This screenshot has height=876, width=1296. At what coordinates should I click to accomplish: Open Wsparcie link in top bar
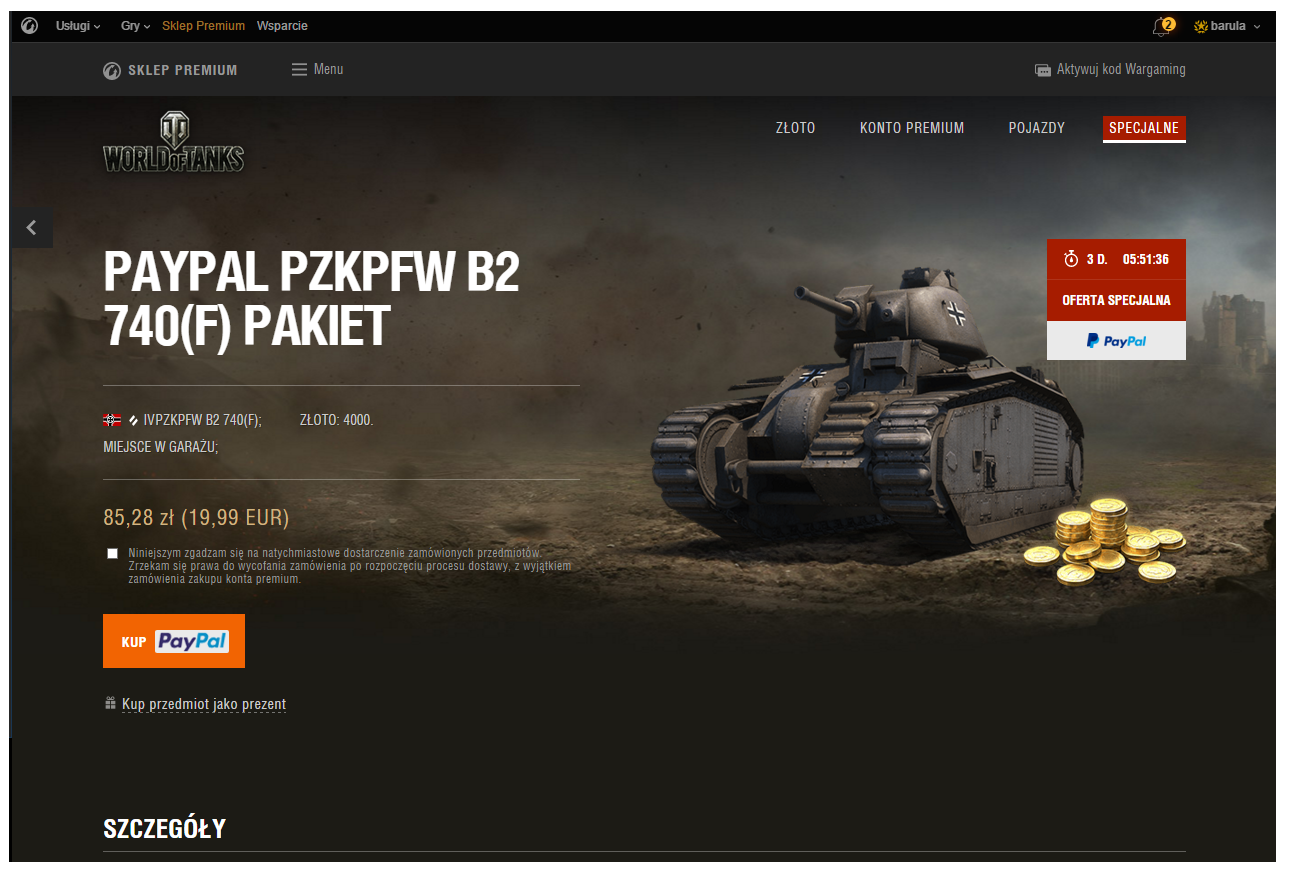[282, 26]
